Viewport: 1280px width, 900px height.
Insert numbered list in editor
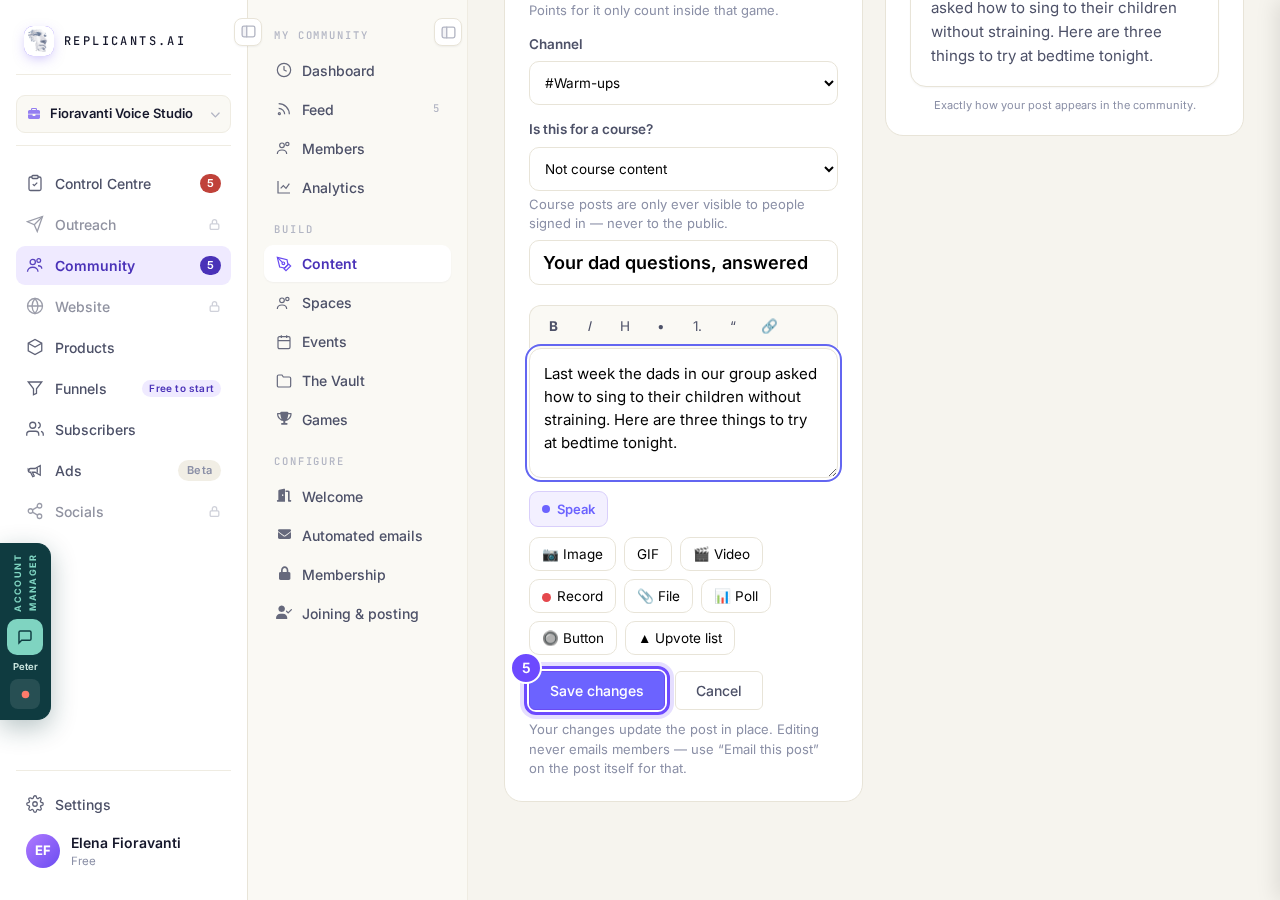697,326
